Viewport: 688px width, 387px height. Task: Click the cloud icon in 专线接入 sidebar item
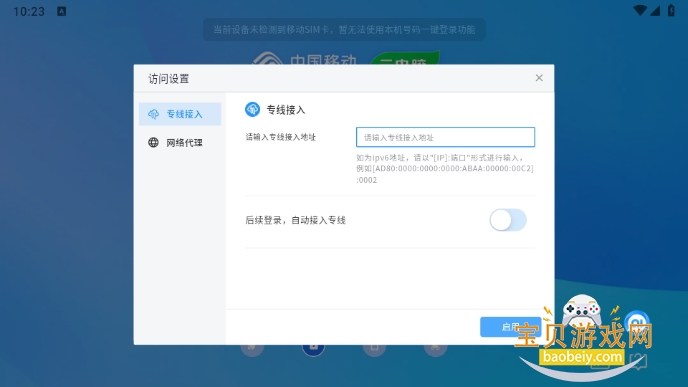(x=153, y=114)
